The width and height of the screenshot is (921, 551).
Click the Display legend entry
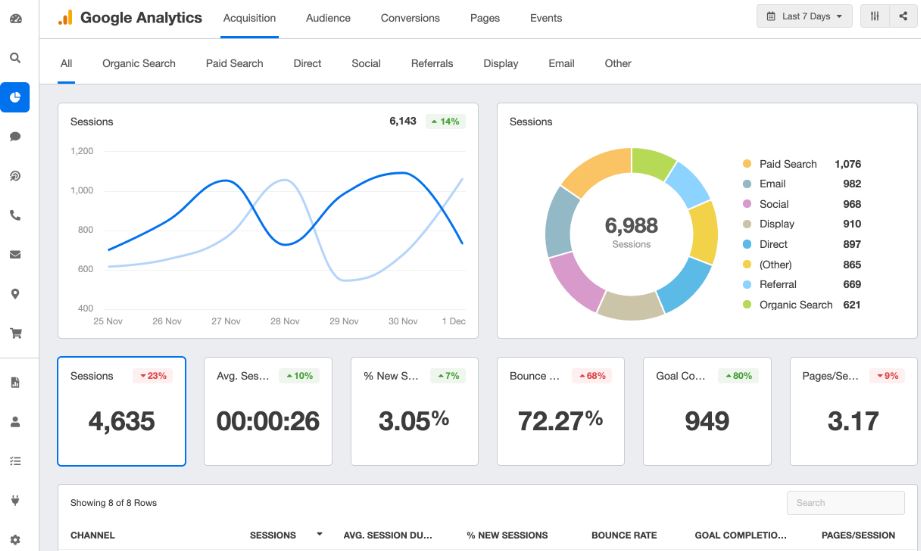click(802, 224)
